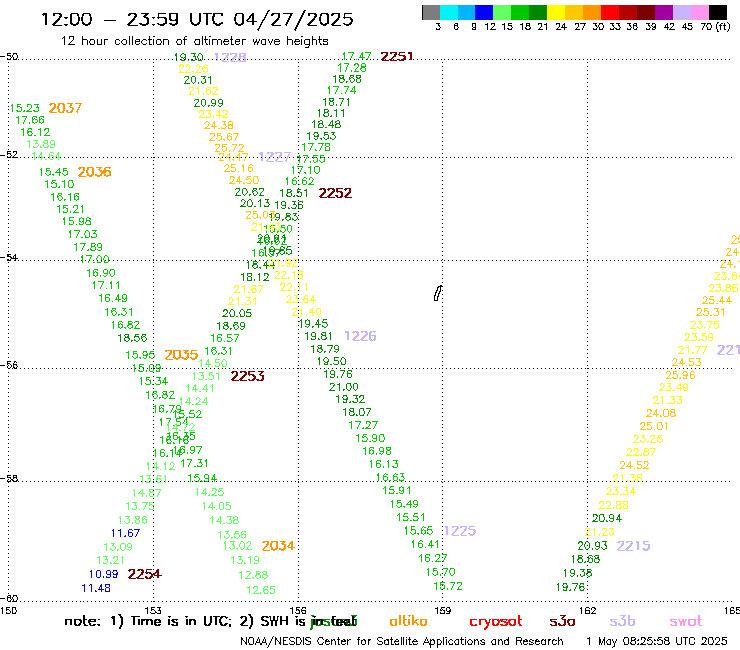Click the wave height value 15.23
Viewport: 740px width, 650px height.
(25, 108)
